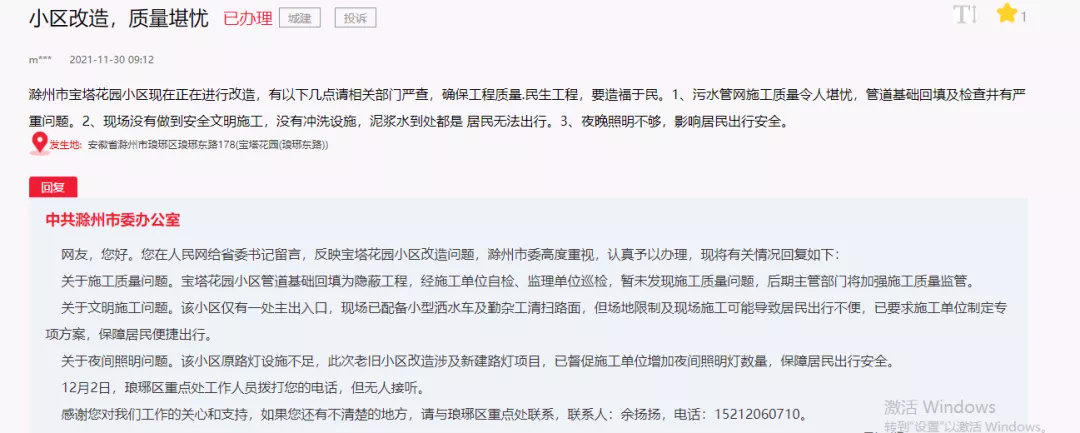Viewport: 1080px width, 433px height.
Task: Click the 激活 Windows watermark text
Action: [939, 407]
